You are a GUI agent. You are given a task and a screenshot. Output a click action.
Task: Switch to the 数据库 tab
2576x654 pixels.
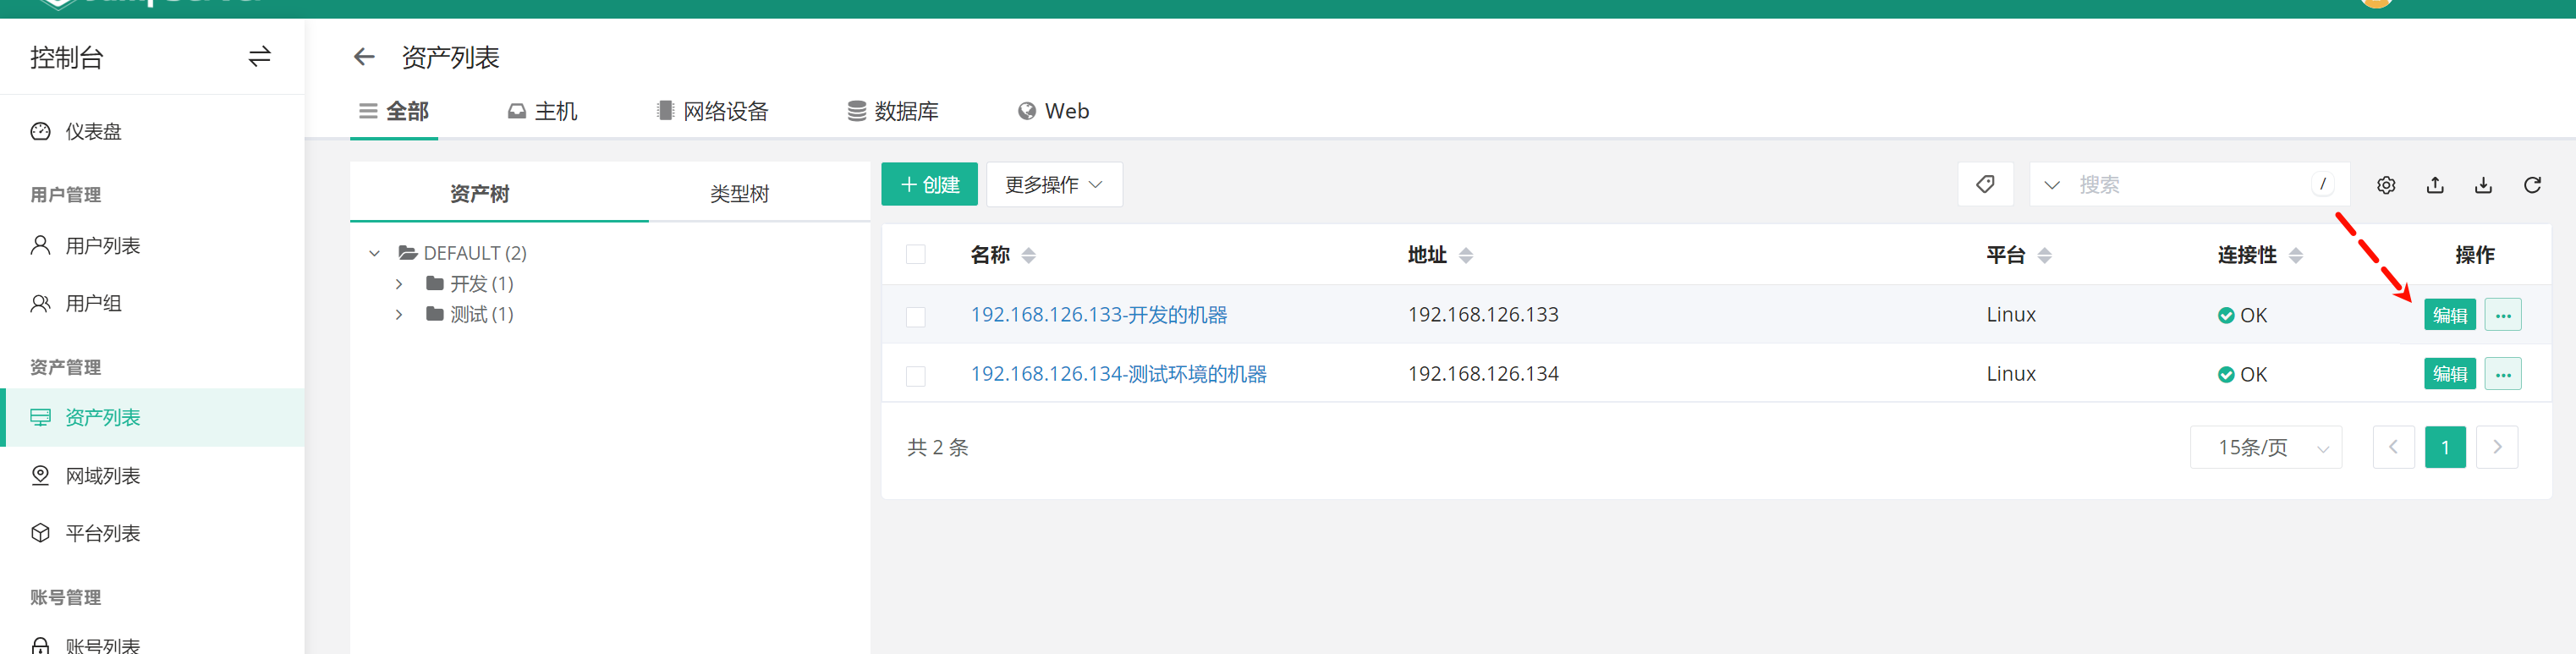click(893, 111)
